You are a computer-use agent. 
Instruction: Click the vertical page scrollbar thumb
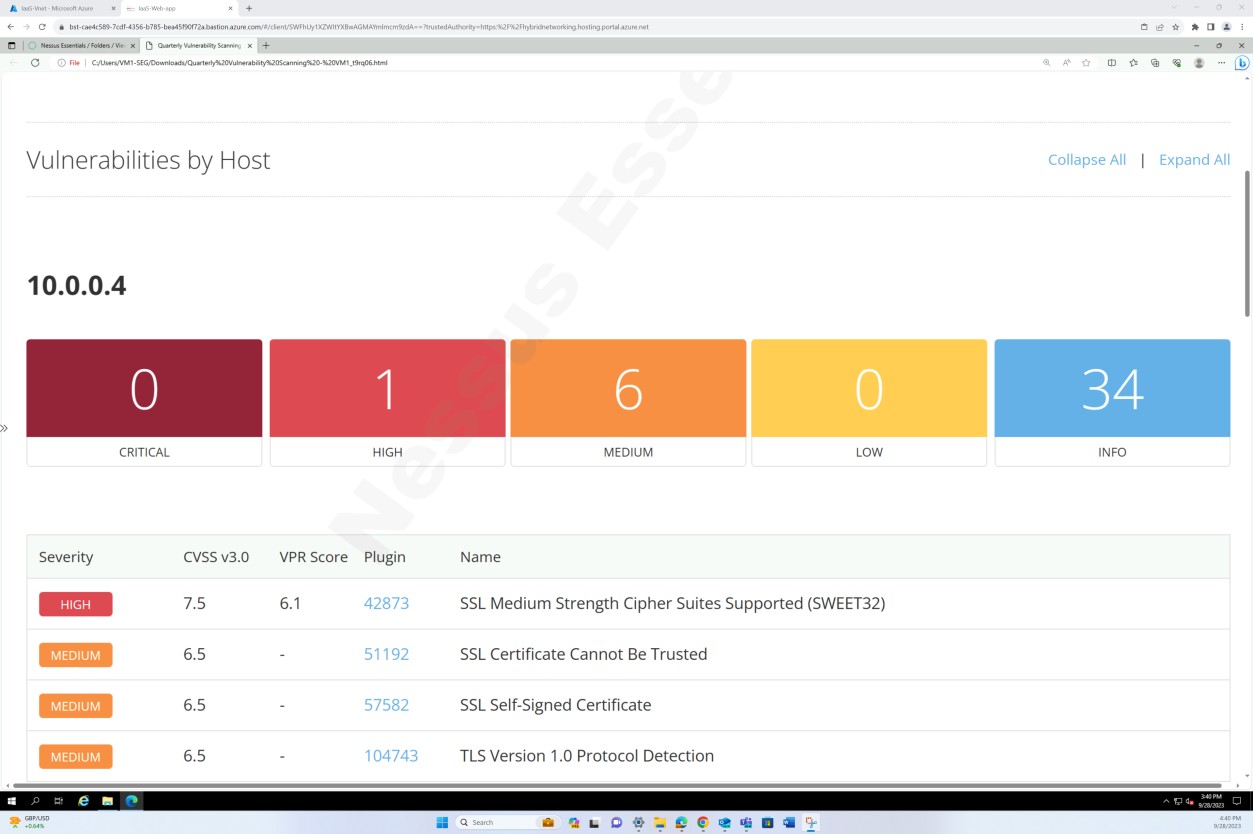pyautogui.click(x=1247, y=243)
